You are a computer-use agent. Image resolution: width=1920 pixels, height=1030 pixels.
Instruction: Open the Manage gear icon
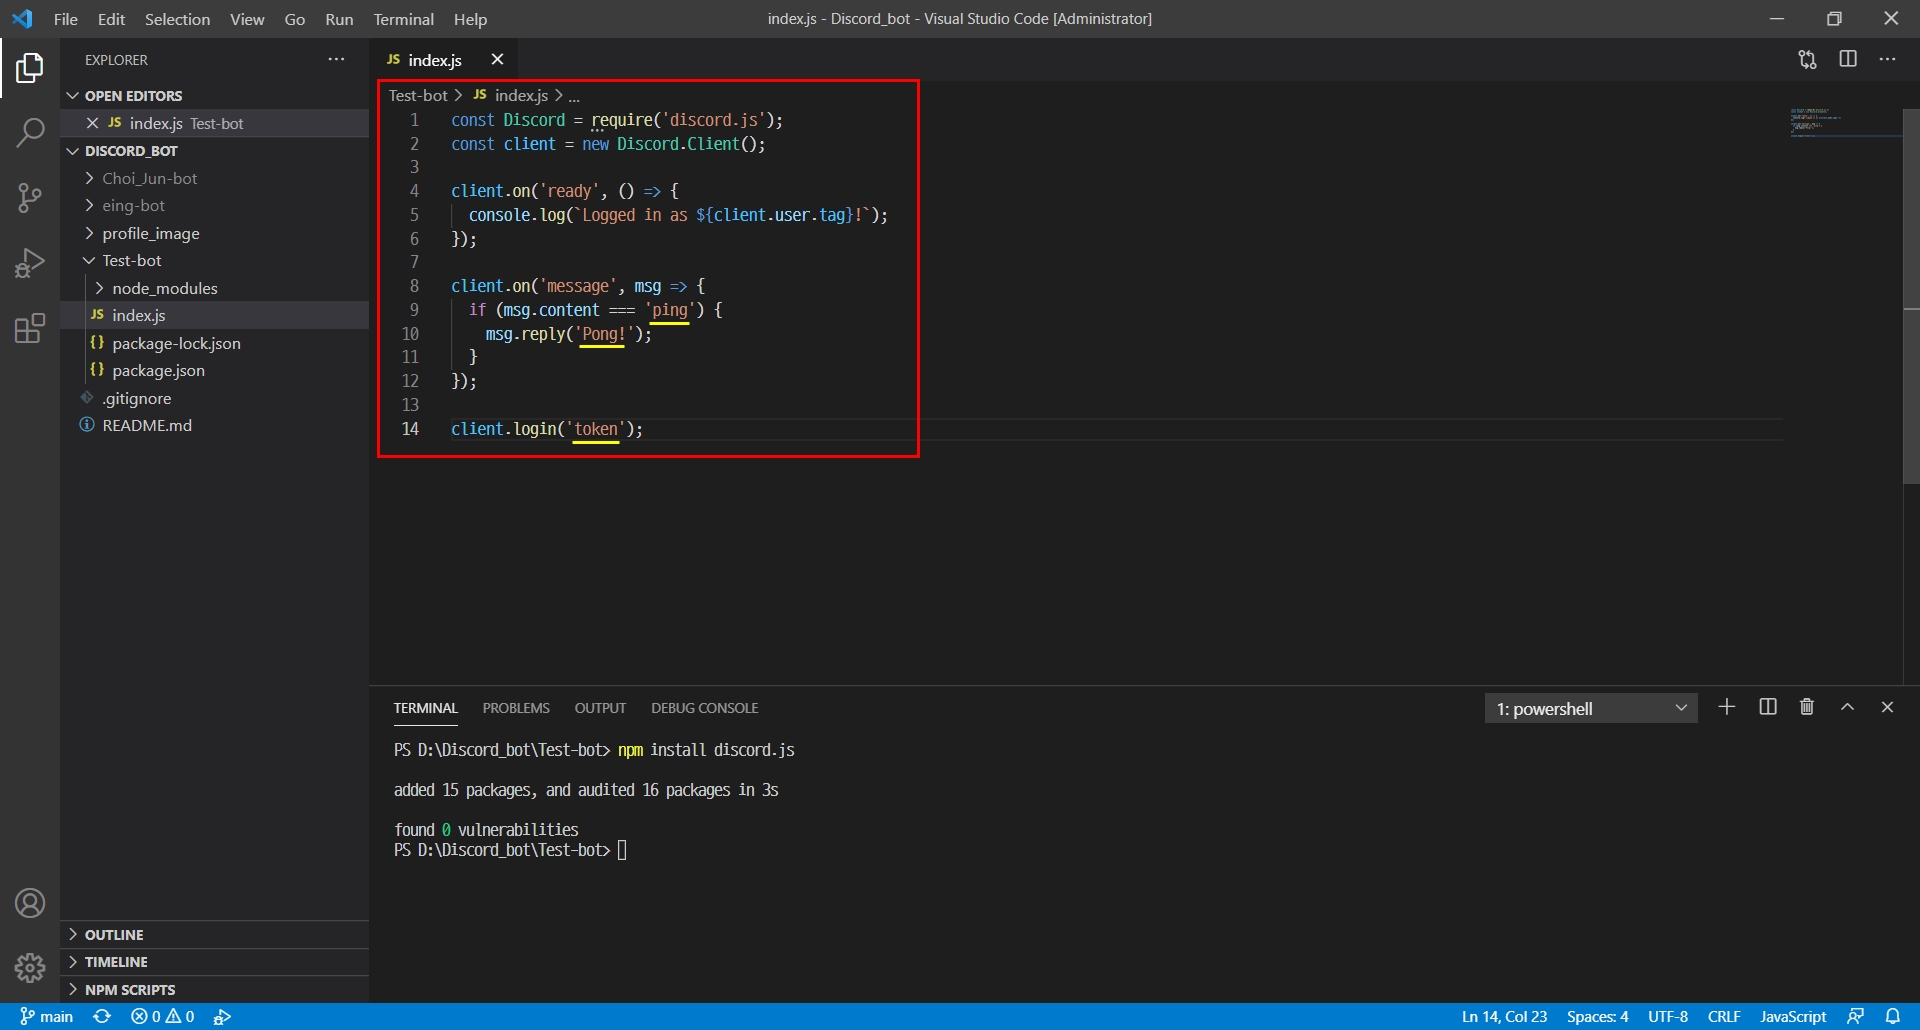pyautogui.click(x=30, y=967)
